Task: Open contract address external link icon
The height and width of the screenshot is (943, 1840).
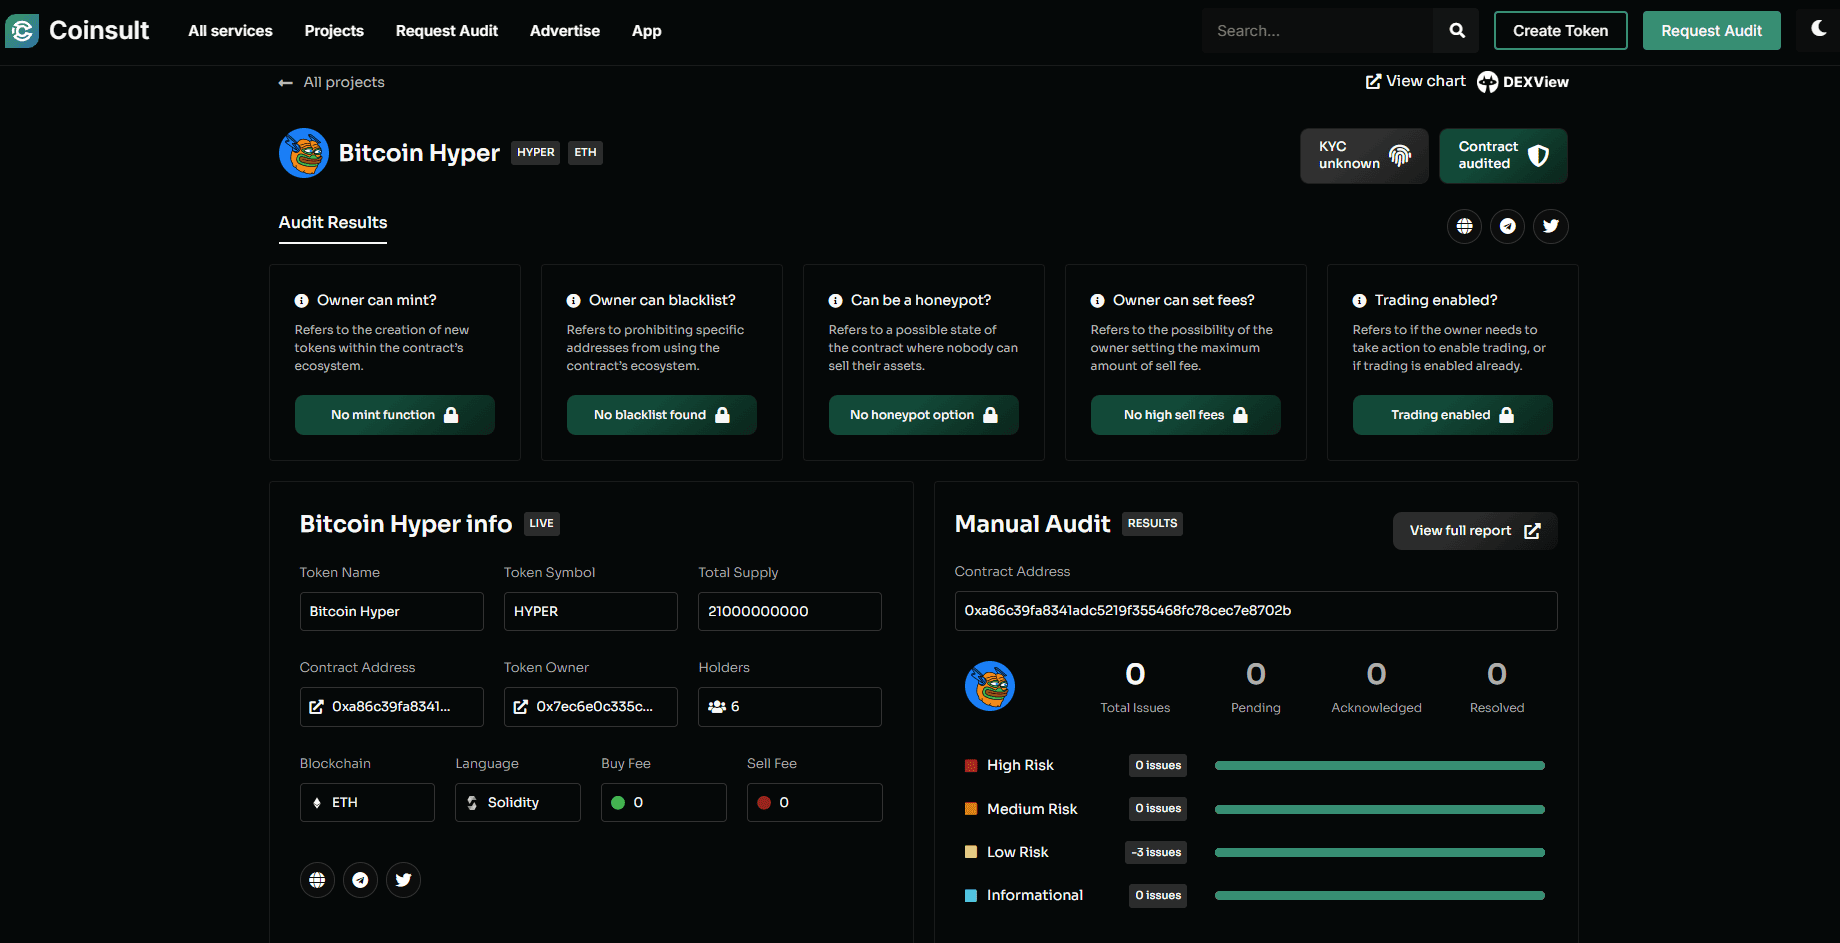Action: click(x=317, y=707)
